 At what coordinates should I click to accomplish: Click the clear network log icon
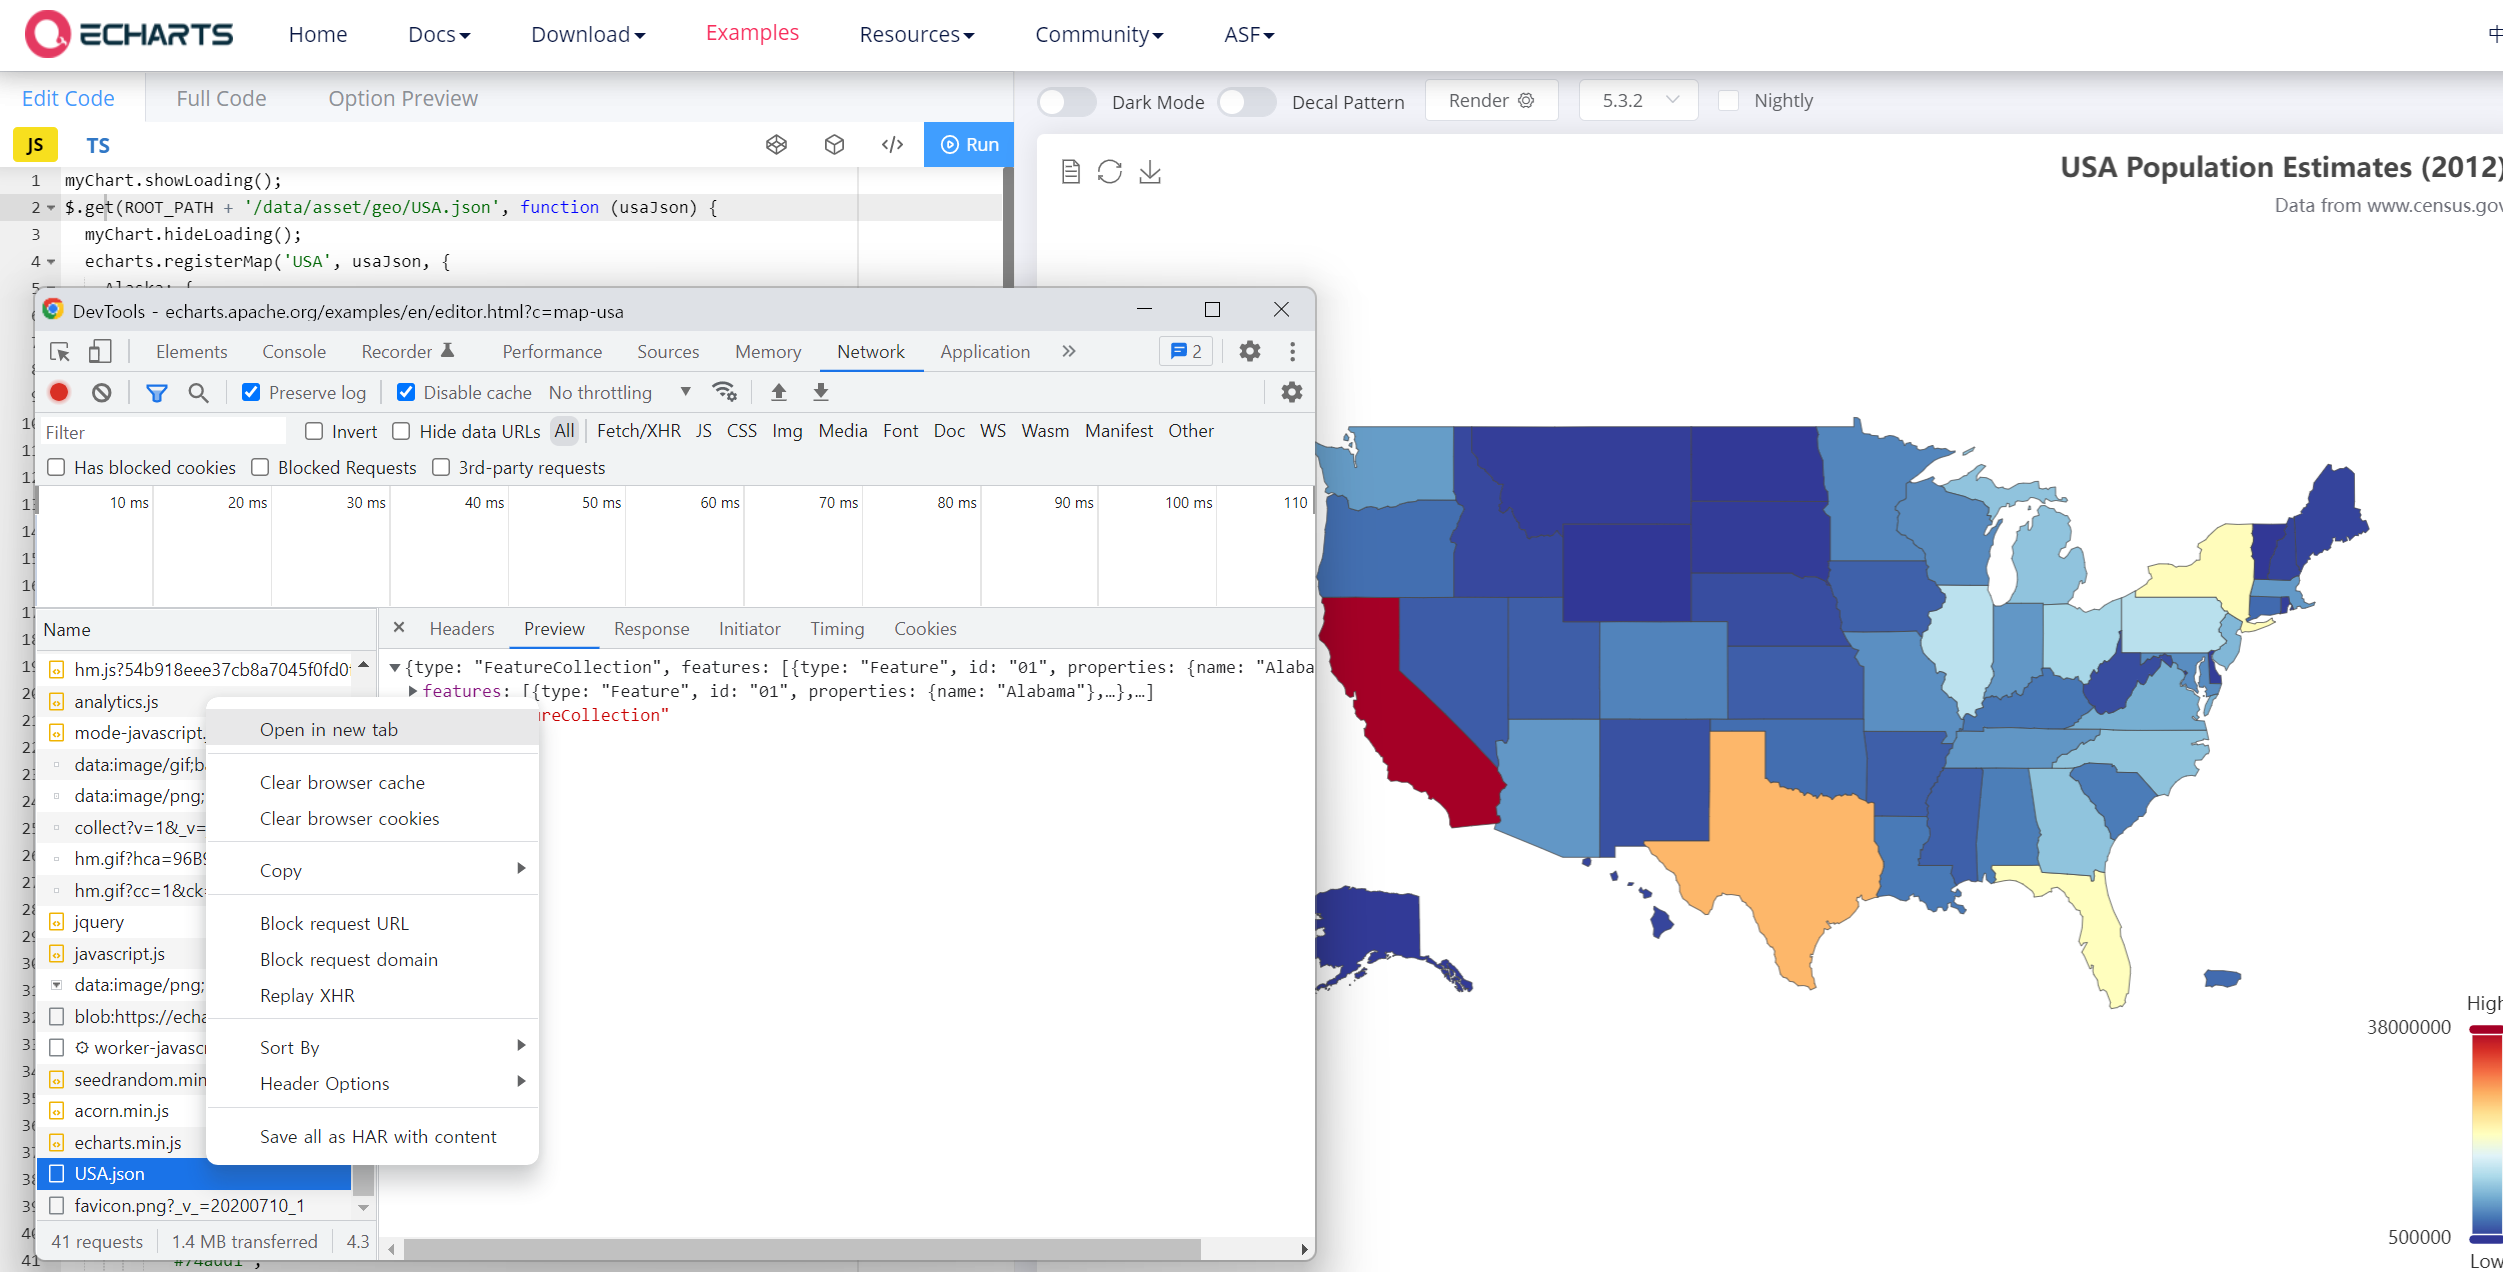(101, 393)
